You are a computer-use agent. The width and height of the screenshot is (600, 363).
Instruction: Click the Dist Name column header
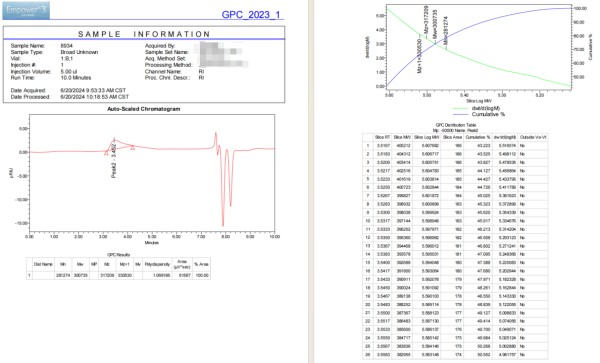43,264
